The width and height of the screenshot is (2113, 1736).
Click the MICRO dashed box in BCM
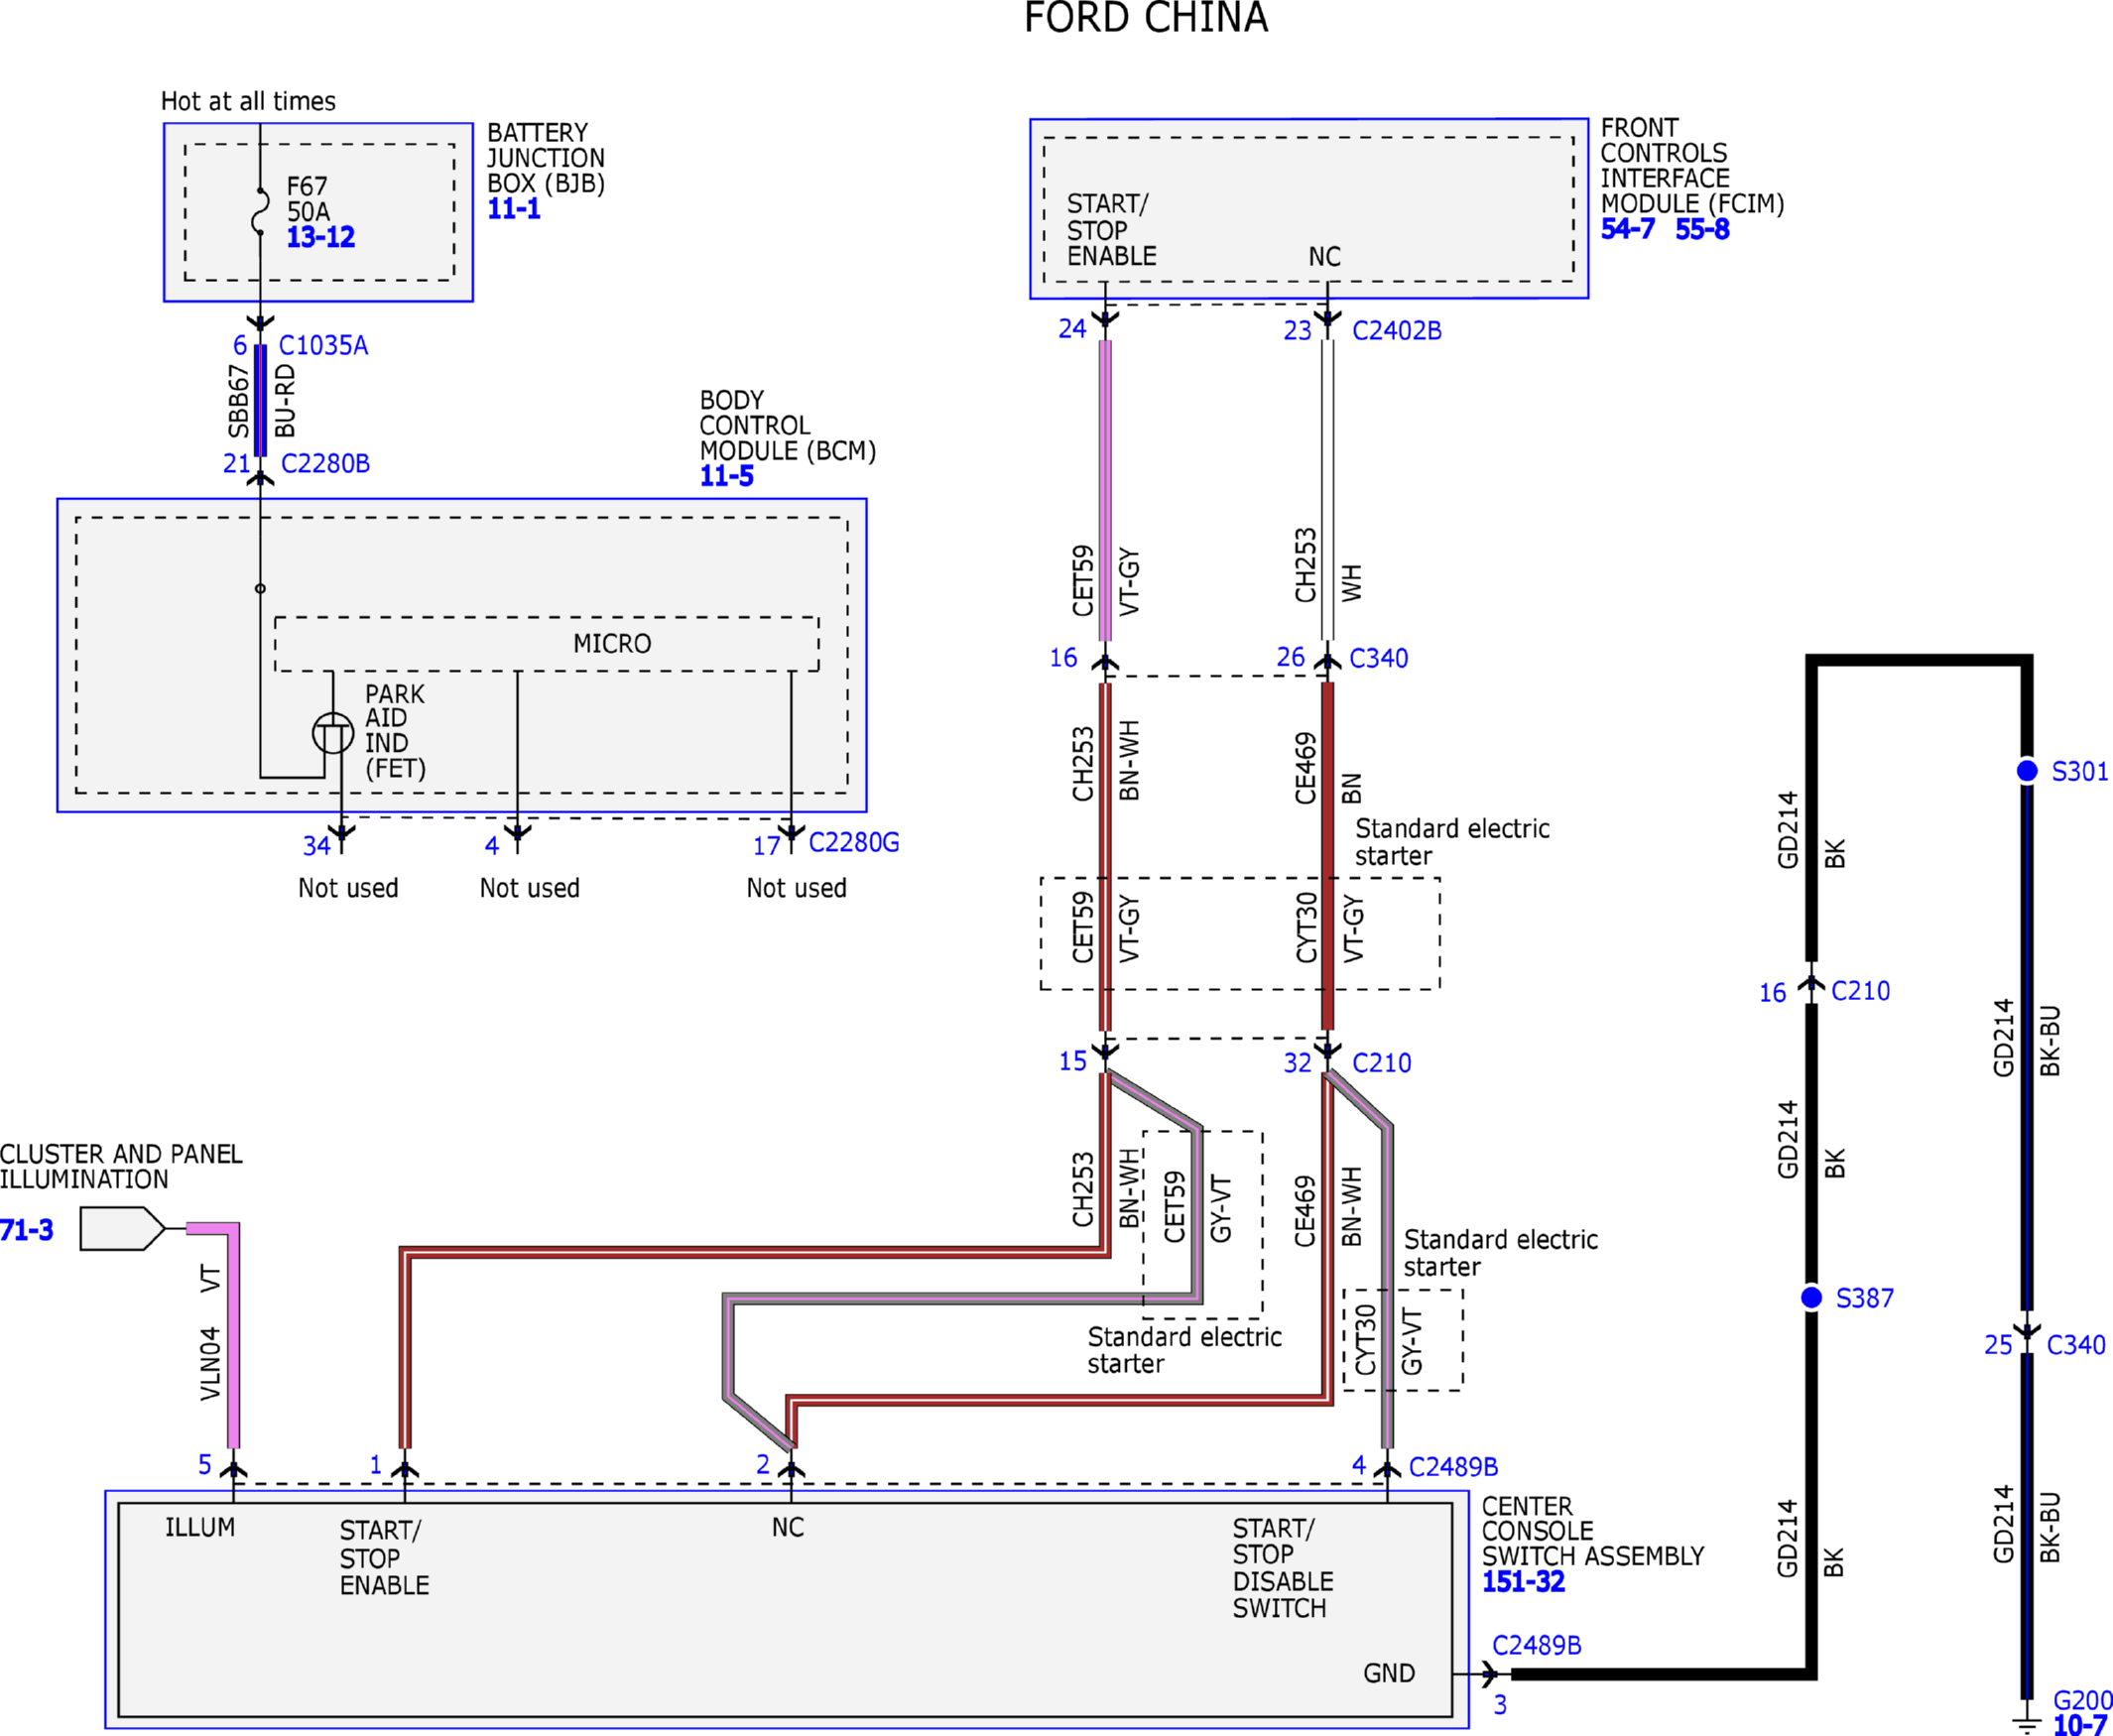click(x=547, y=644)
